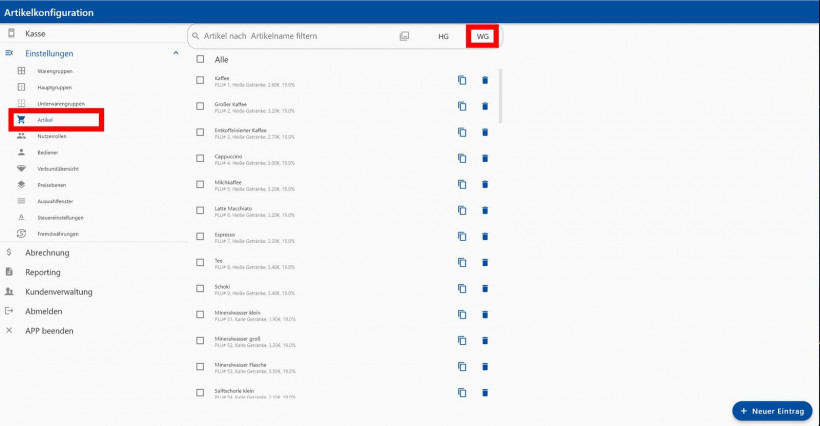Tick the Alle select-all checkbox

pos(200,59)
